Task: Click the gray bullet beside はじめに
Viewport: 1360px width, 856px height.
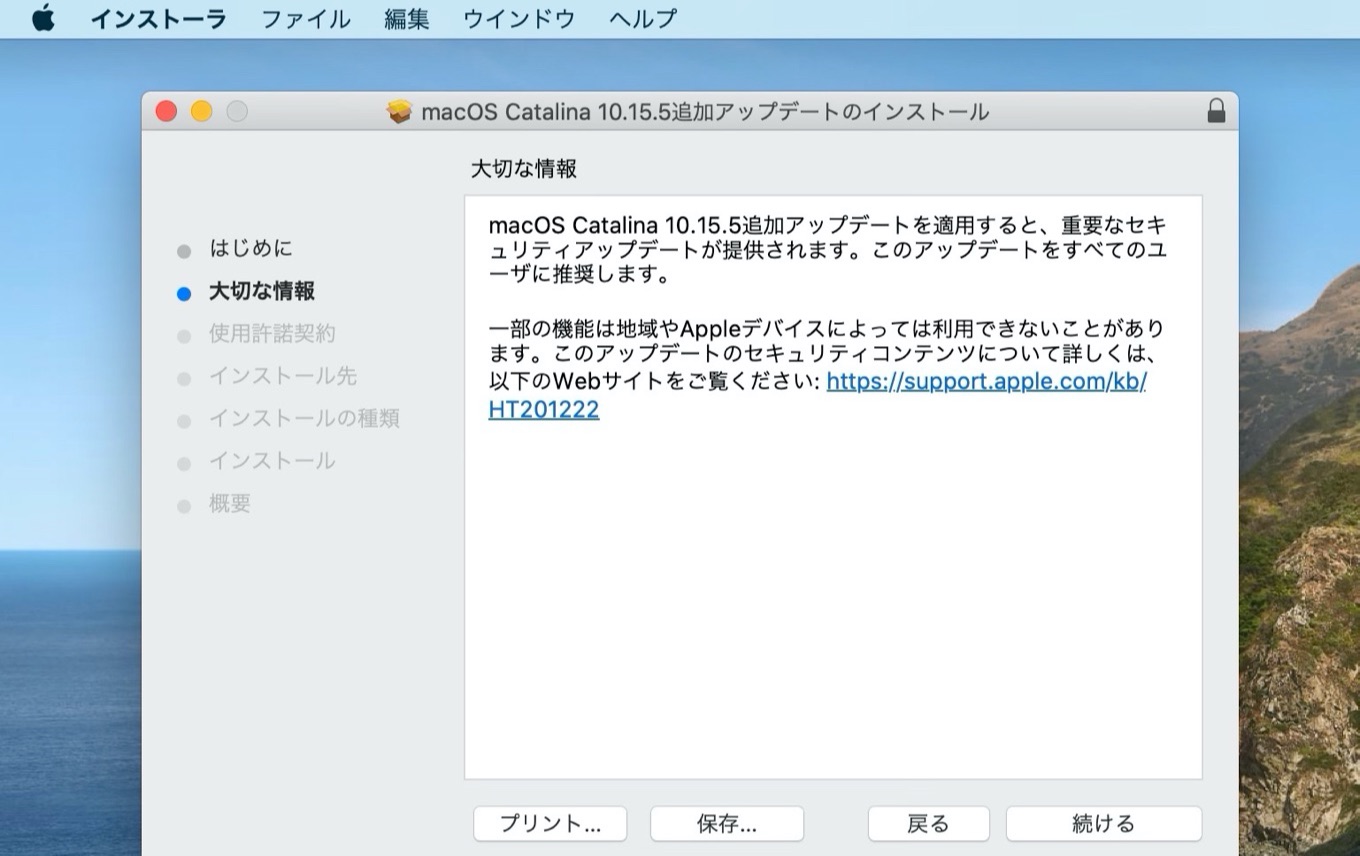Action: [183, 252]
